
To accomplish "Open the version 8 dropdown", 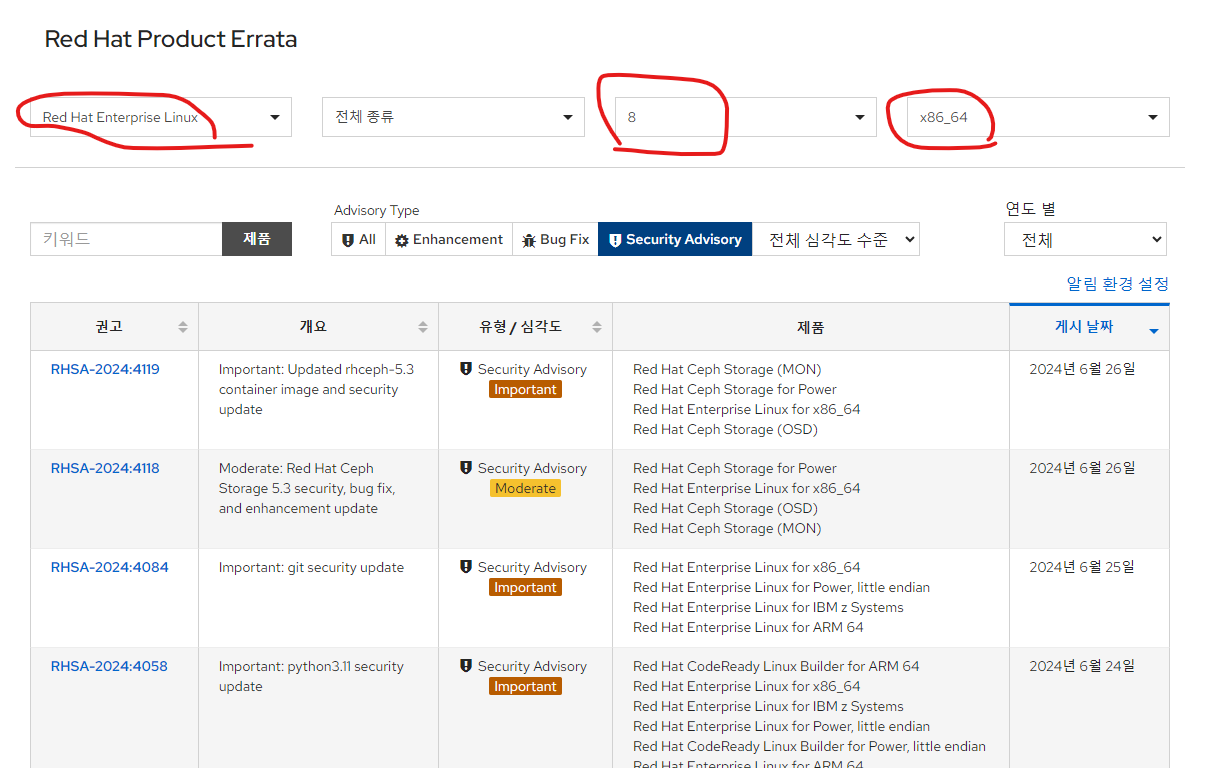I will pyautogui.click(x=746, y=117).
